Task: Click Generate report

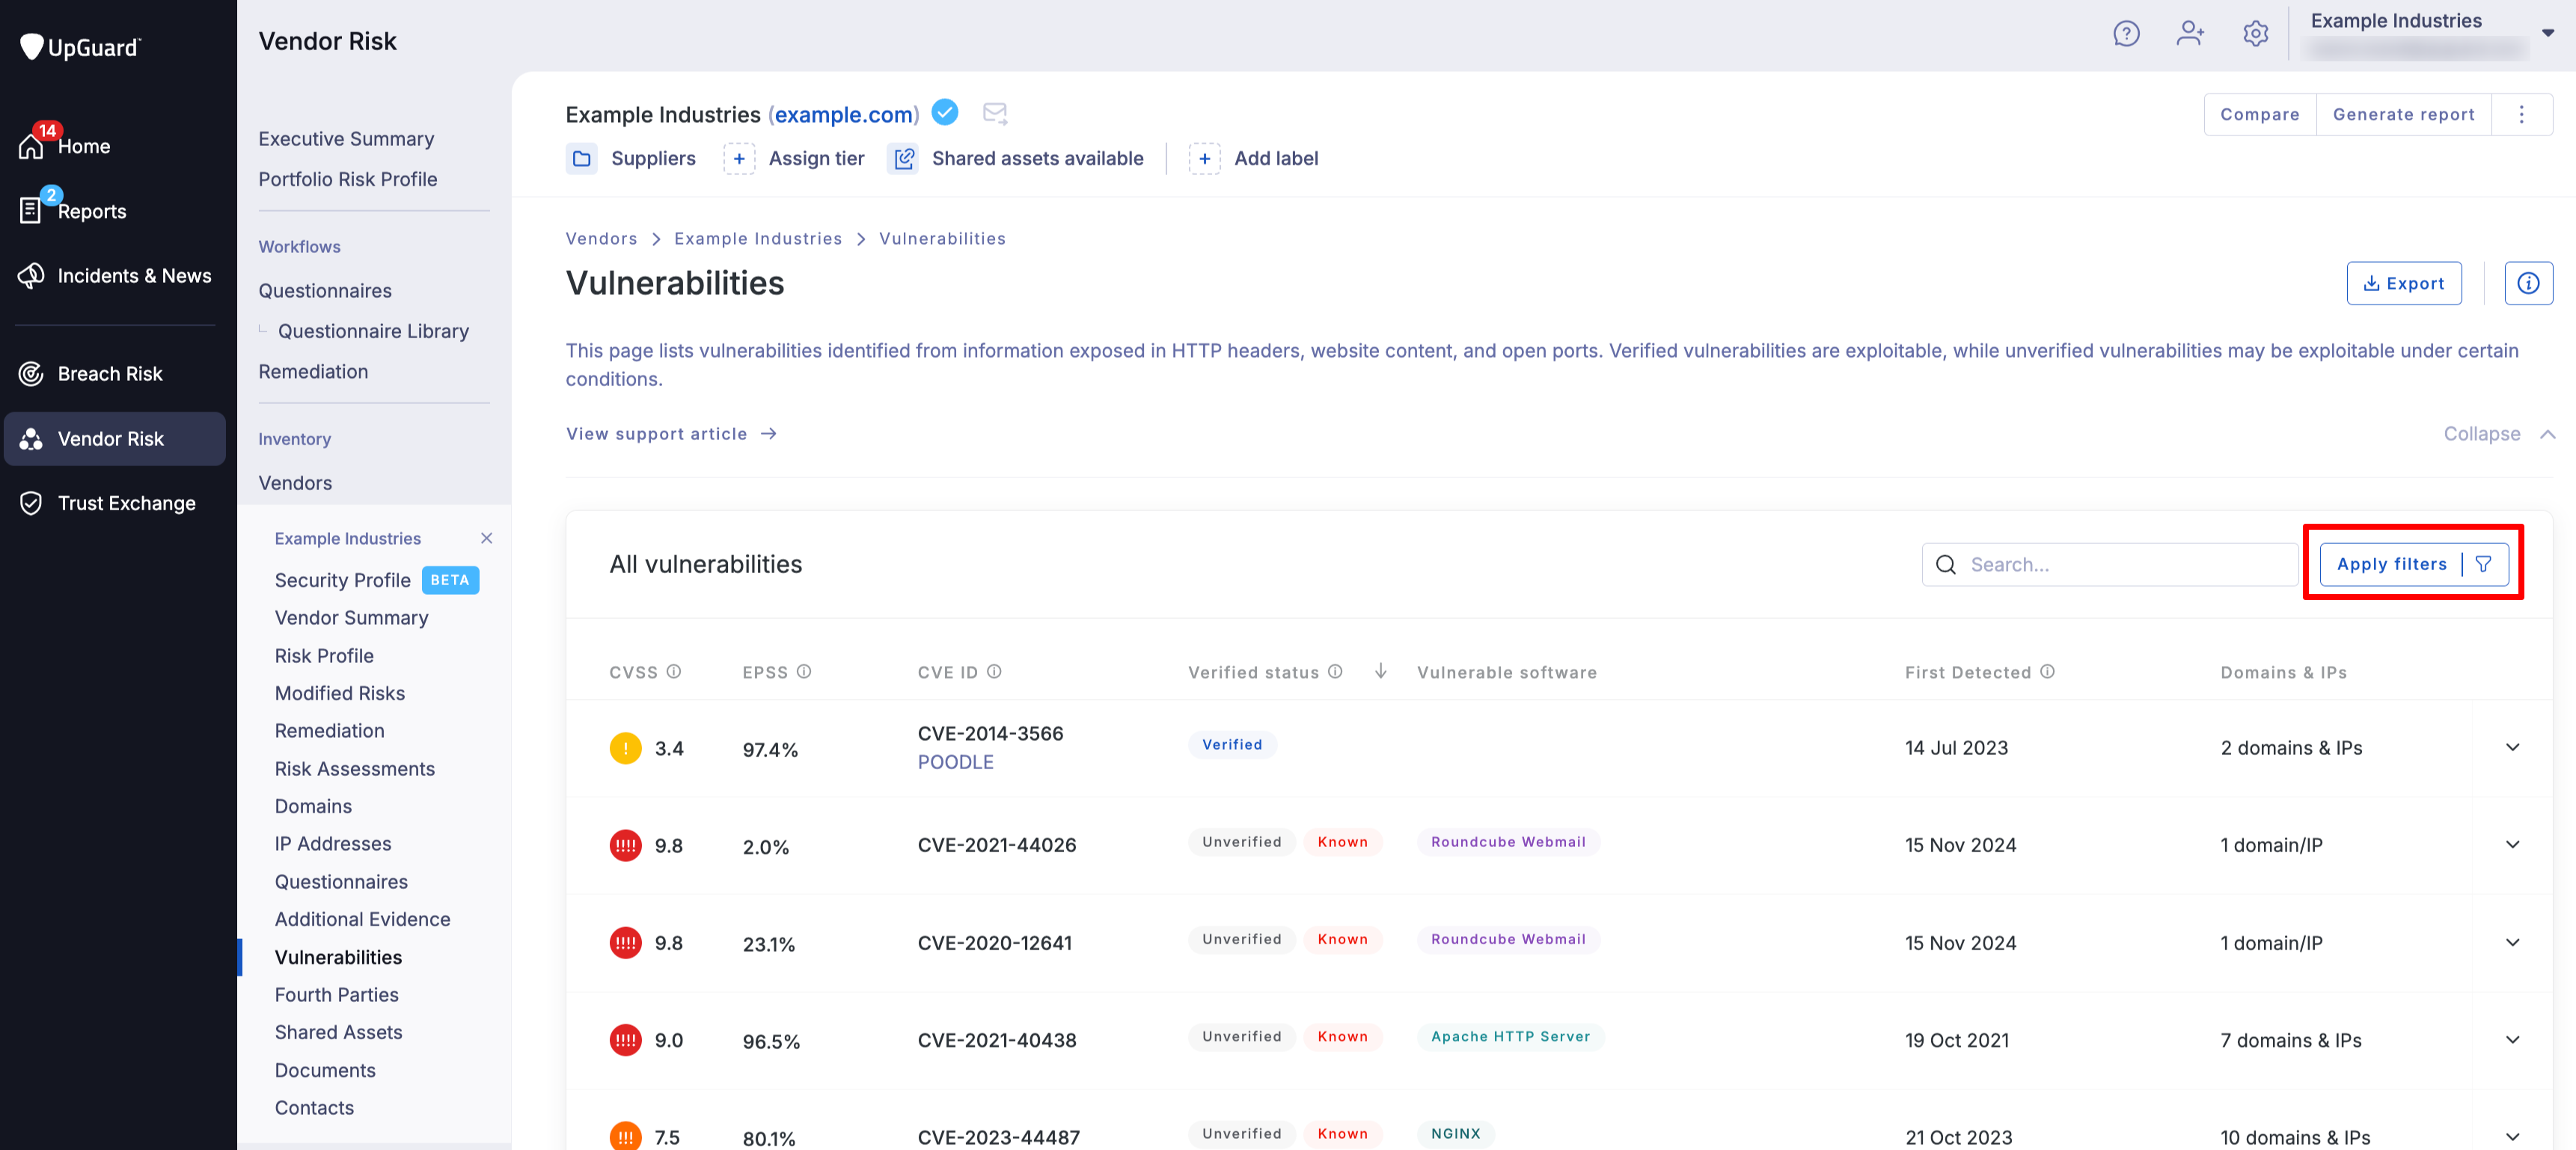Action: click(x=2404, y=114)
